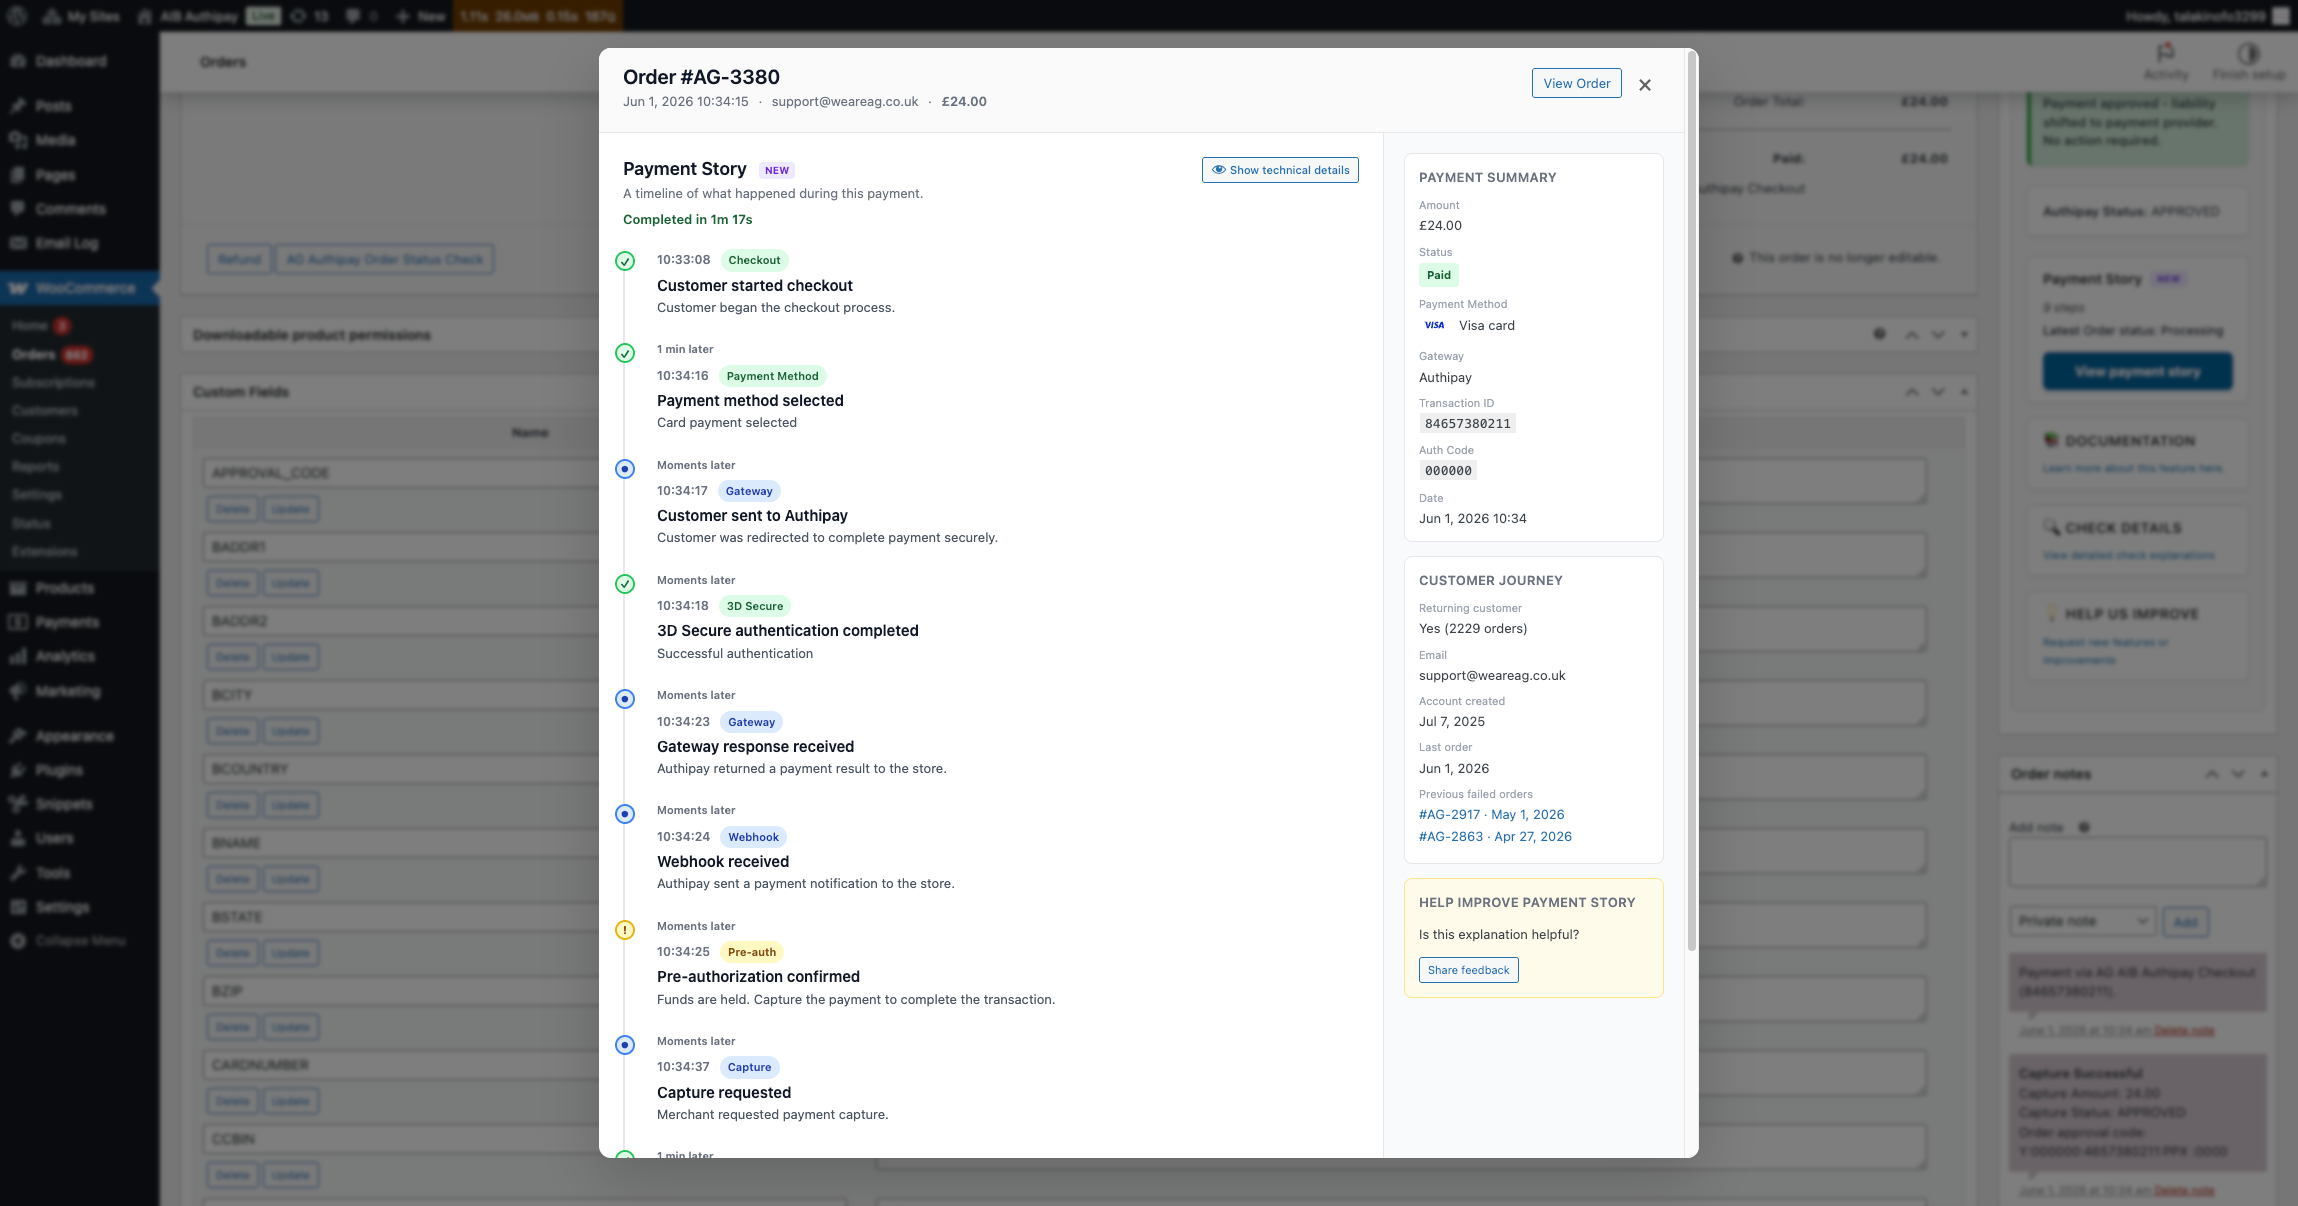Image resolution: width=2298 pixels, height=1206 pixels.
Task: Click the blue dot marker beside Webhook received
Action: coord(625,814)
